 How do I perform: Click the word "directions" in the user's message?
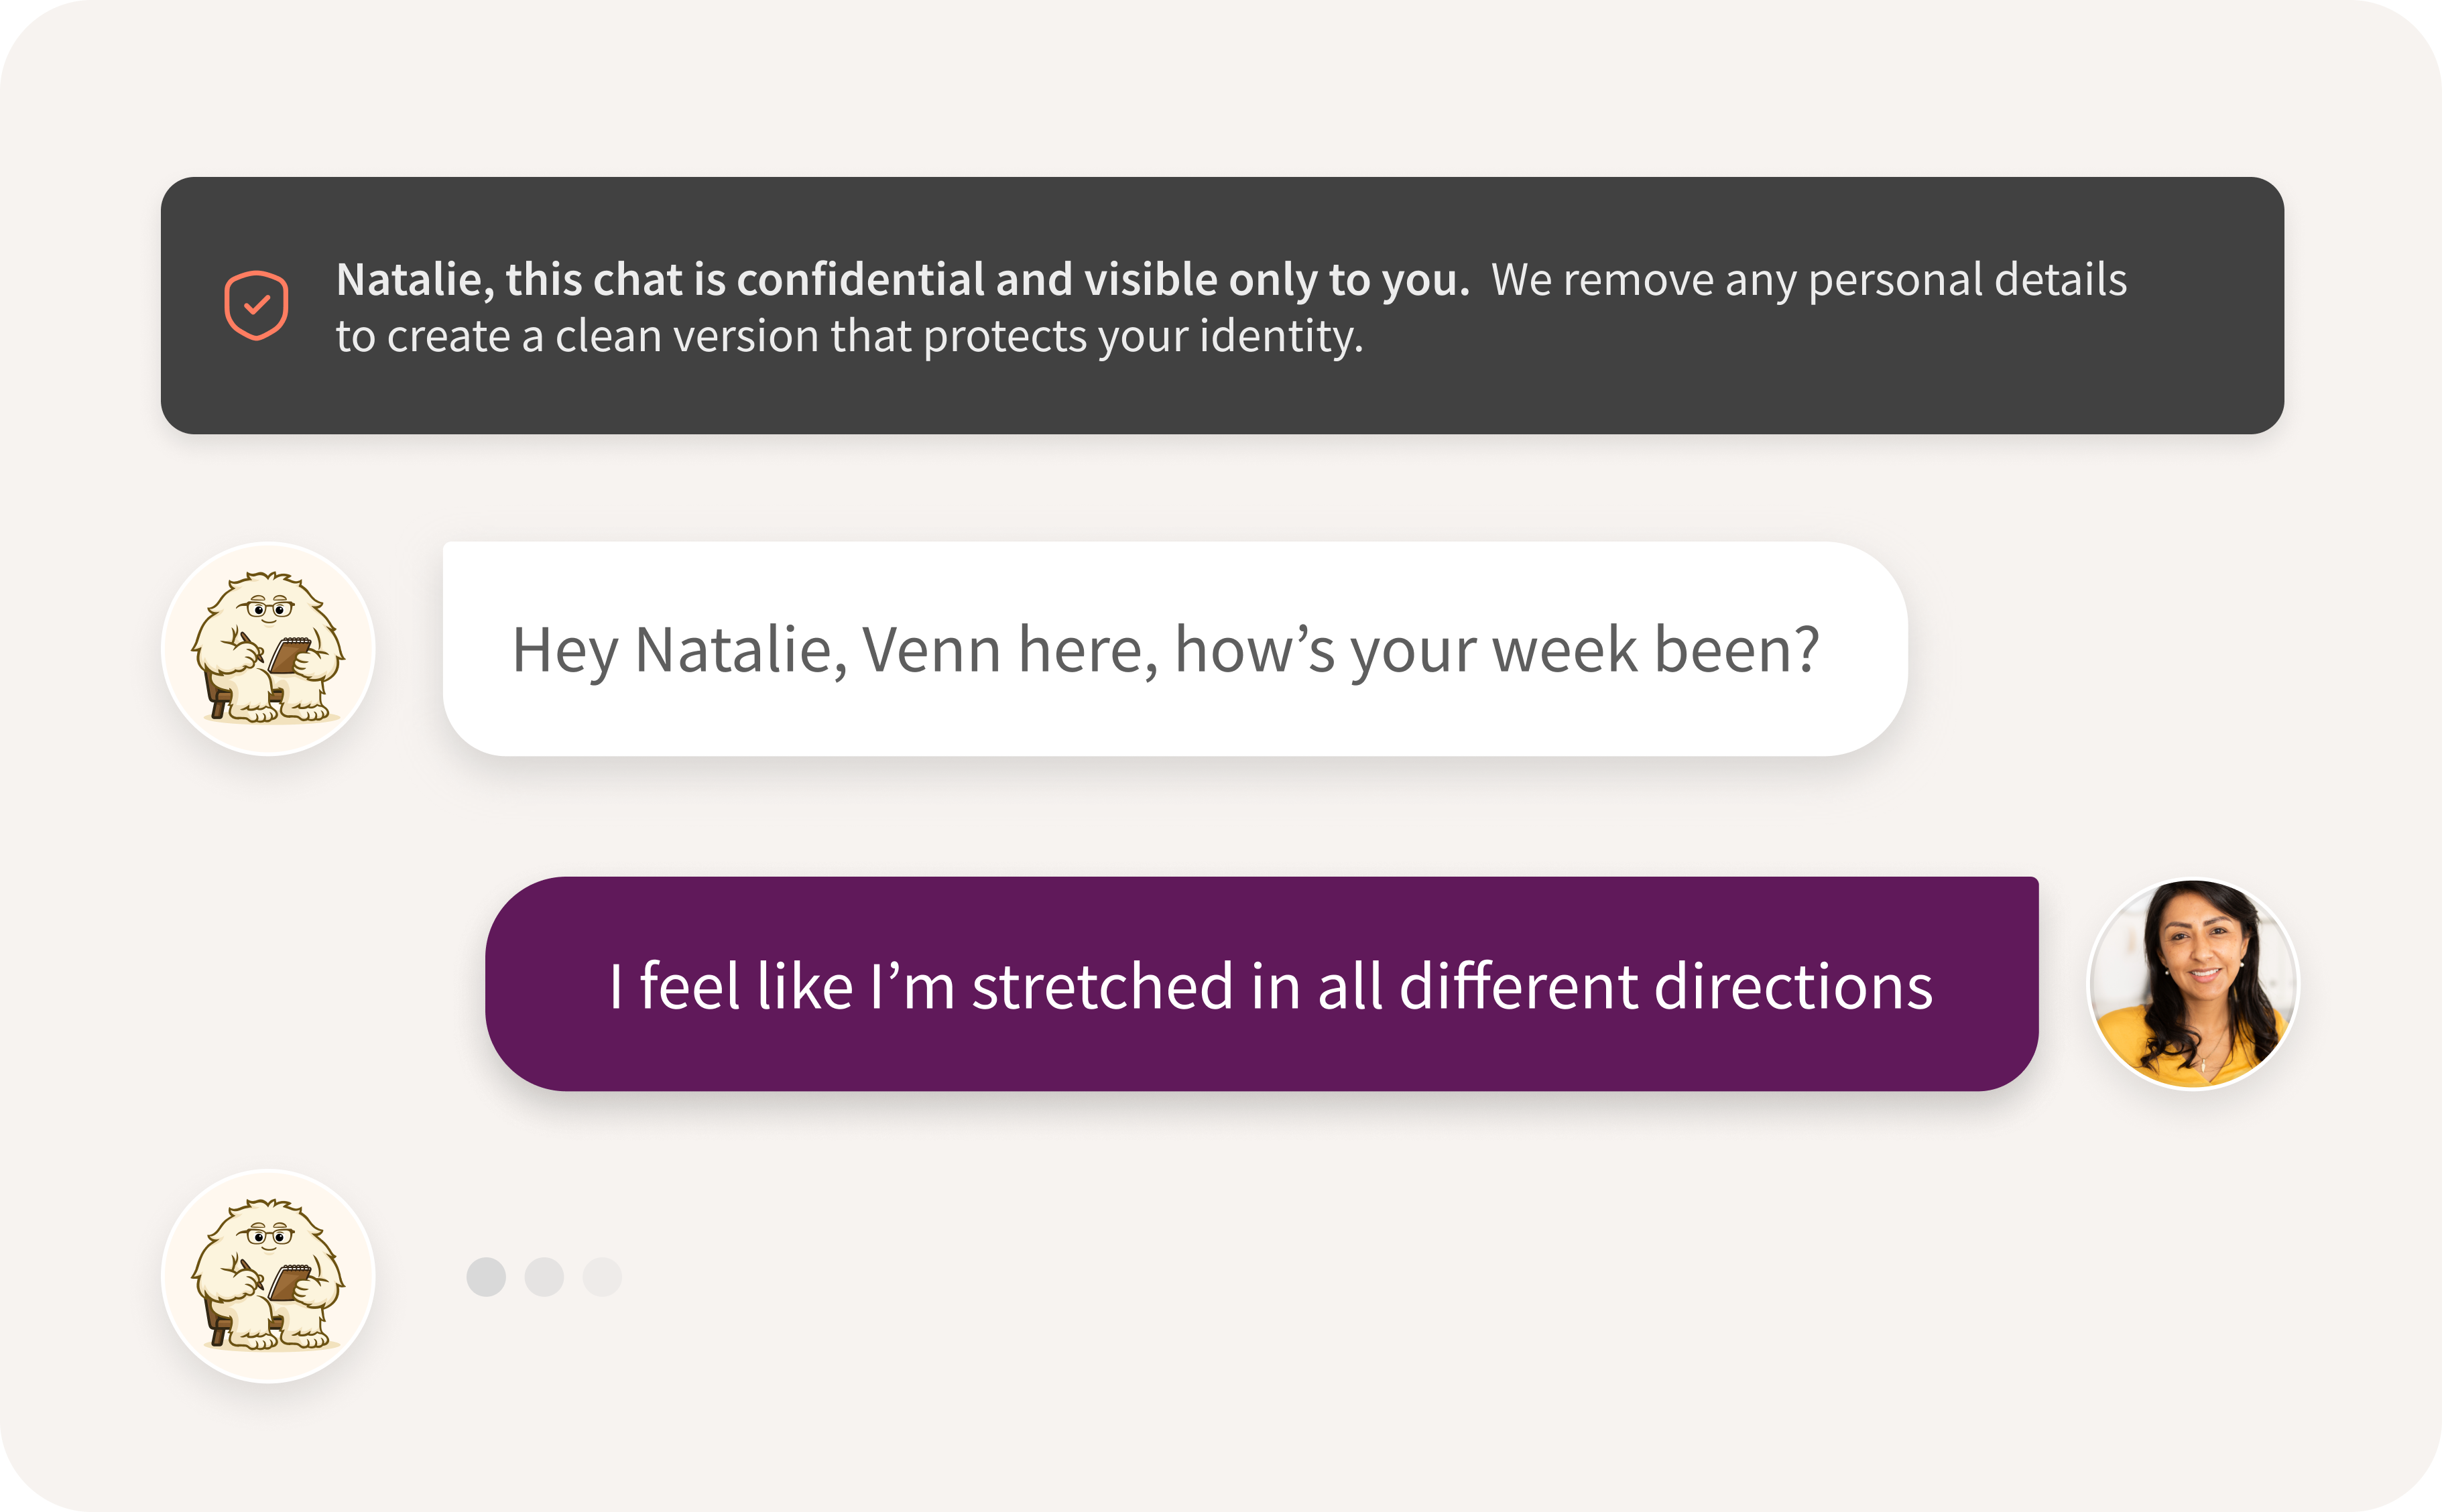point(1793,986)
